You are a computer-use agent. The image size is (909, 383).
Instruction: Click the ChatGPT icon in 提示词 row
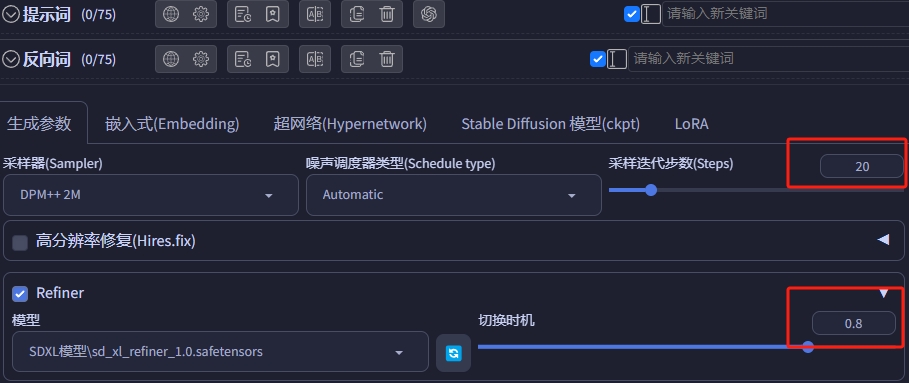click(x=429, y=14)
